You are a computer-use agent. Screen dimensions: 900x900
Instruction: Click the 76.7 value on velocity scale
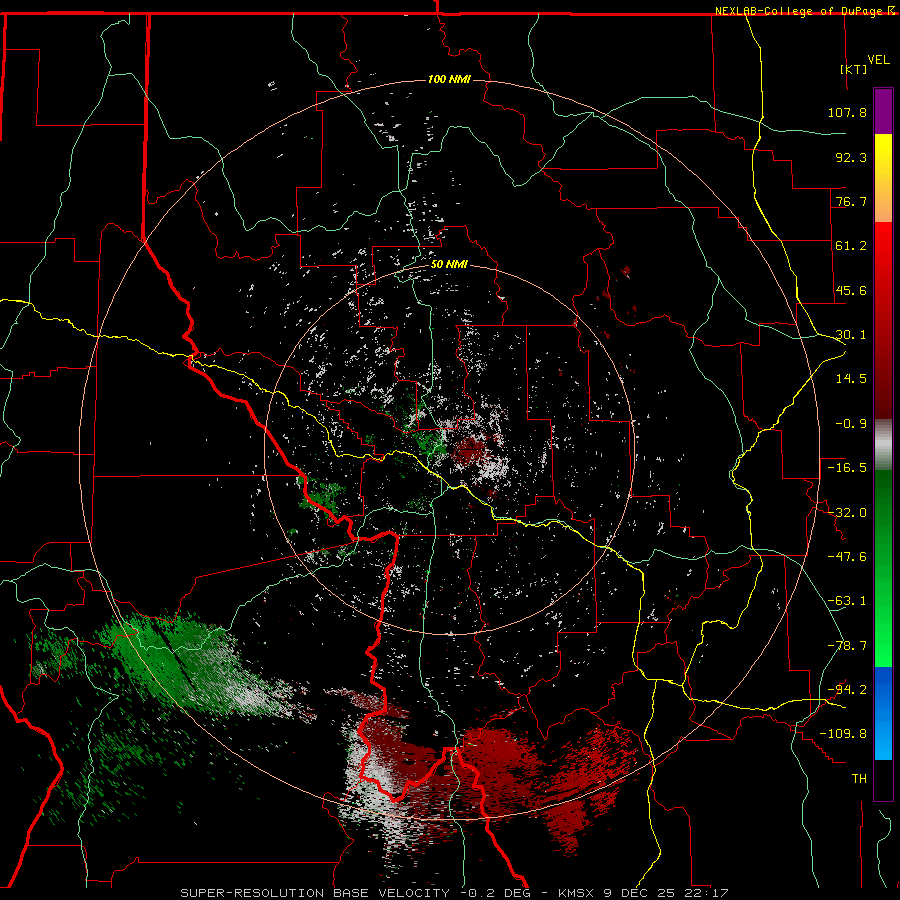pyautogui.click(x=851, y=201)
